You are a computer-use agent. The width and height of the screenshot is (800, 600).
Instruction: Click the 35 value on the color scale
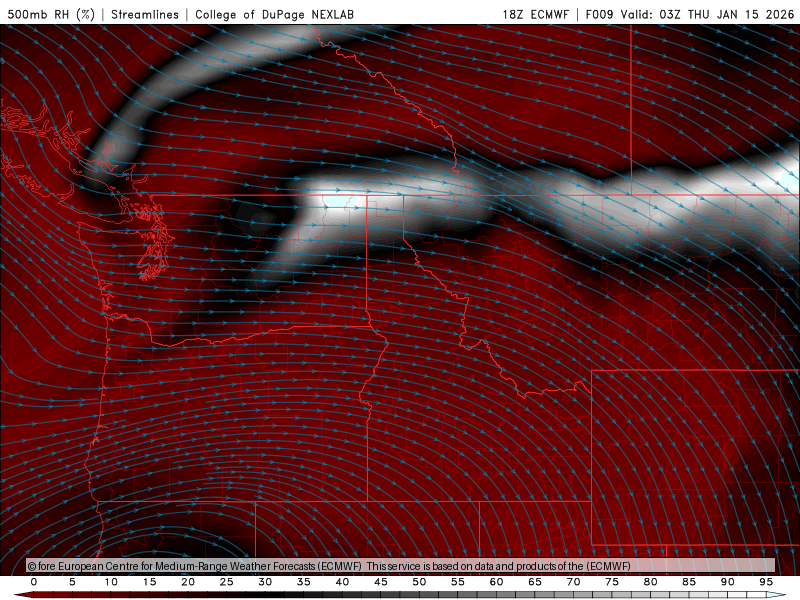(x=304, y=582)
